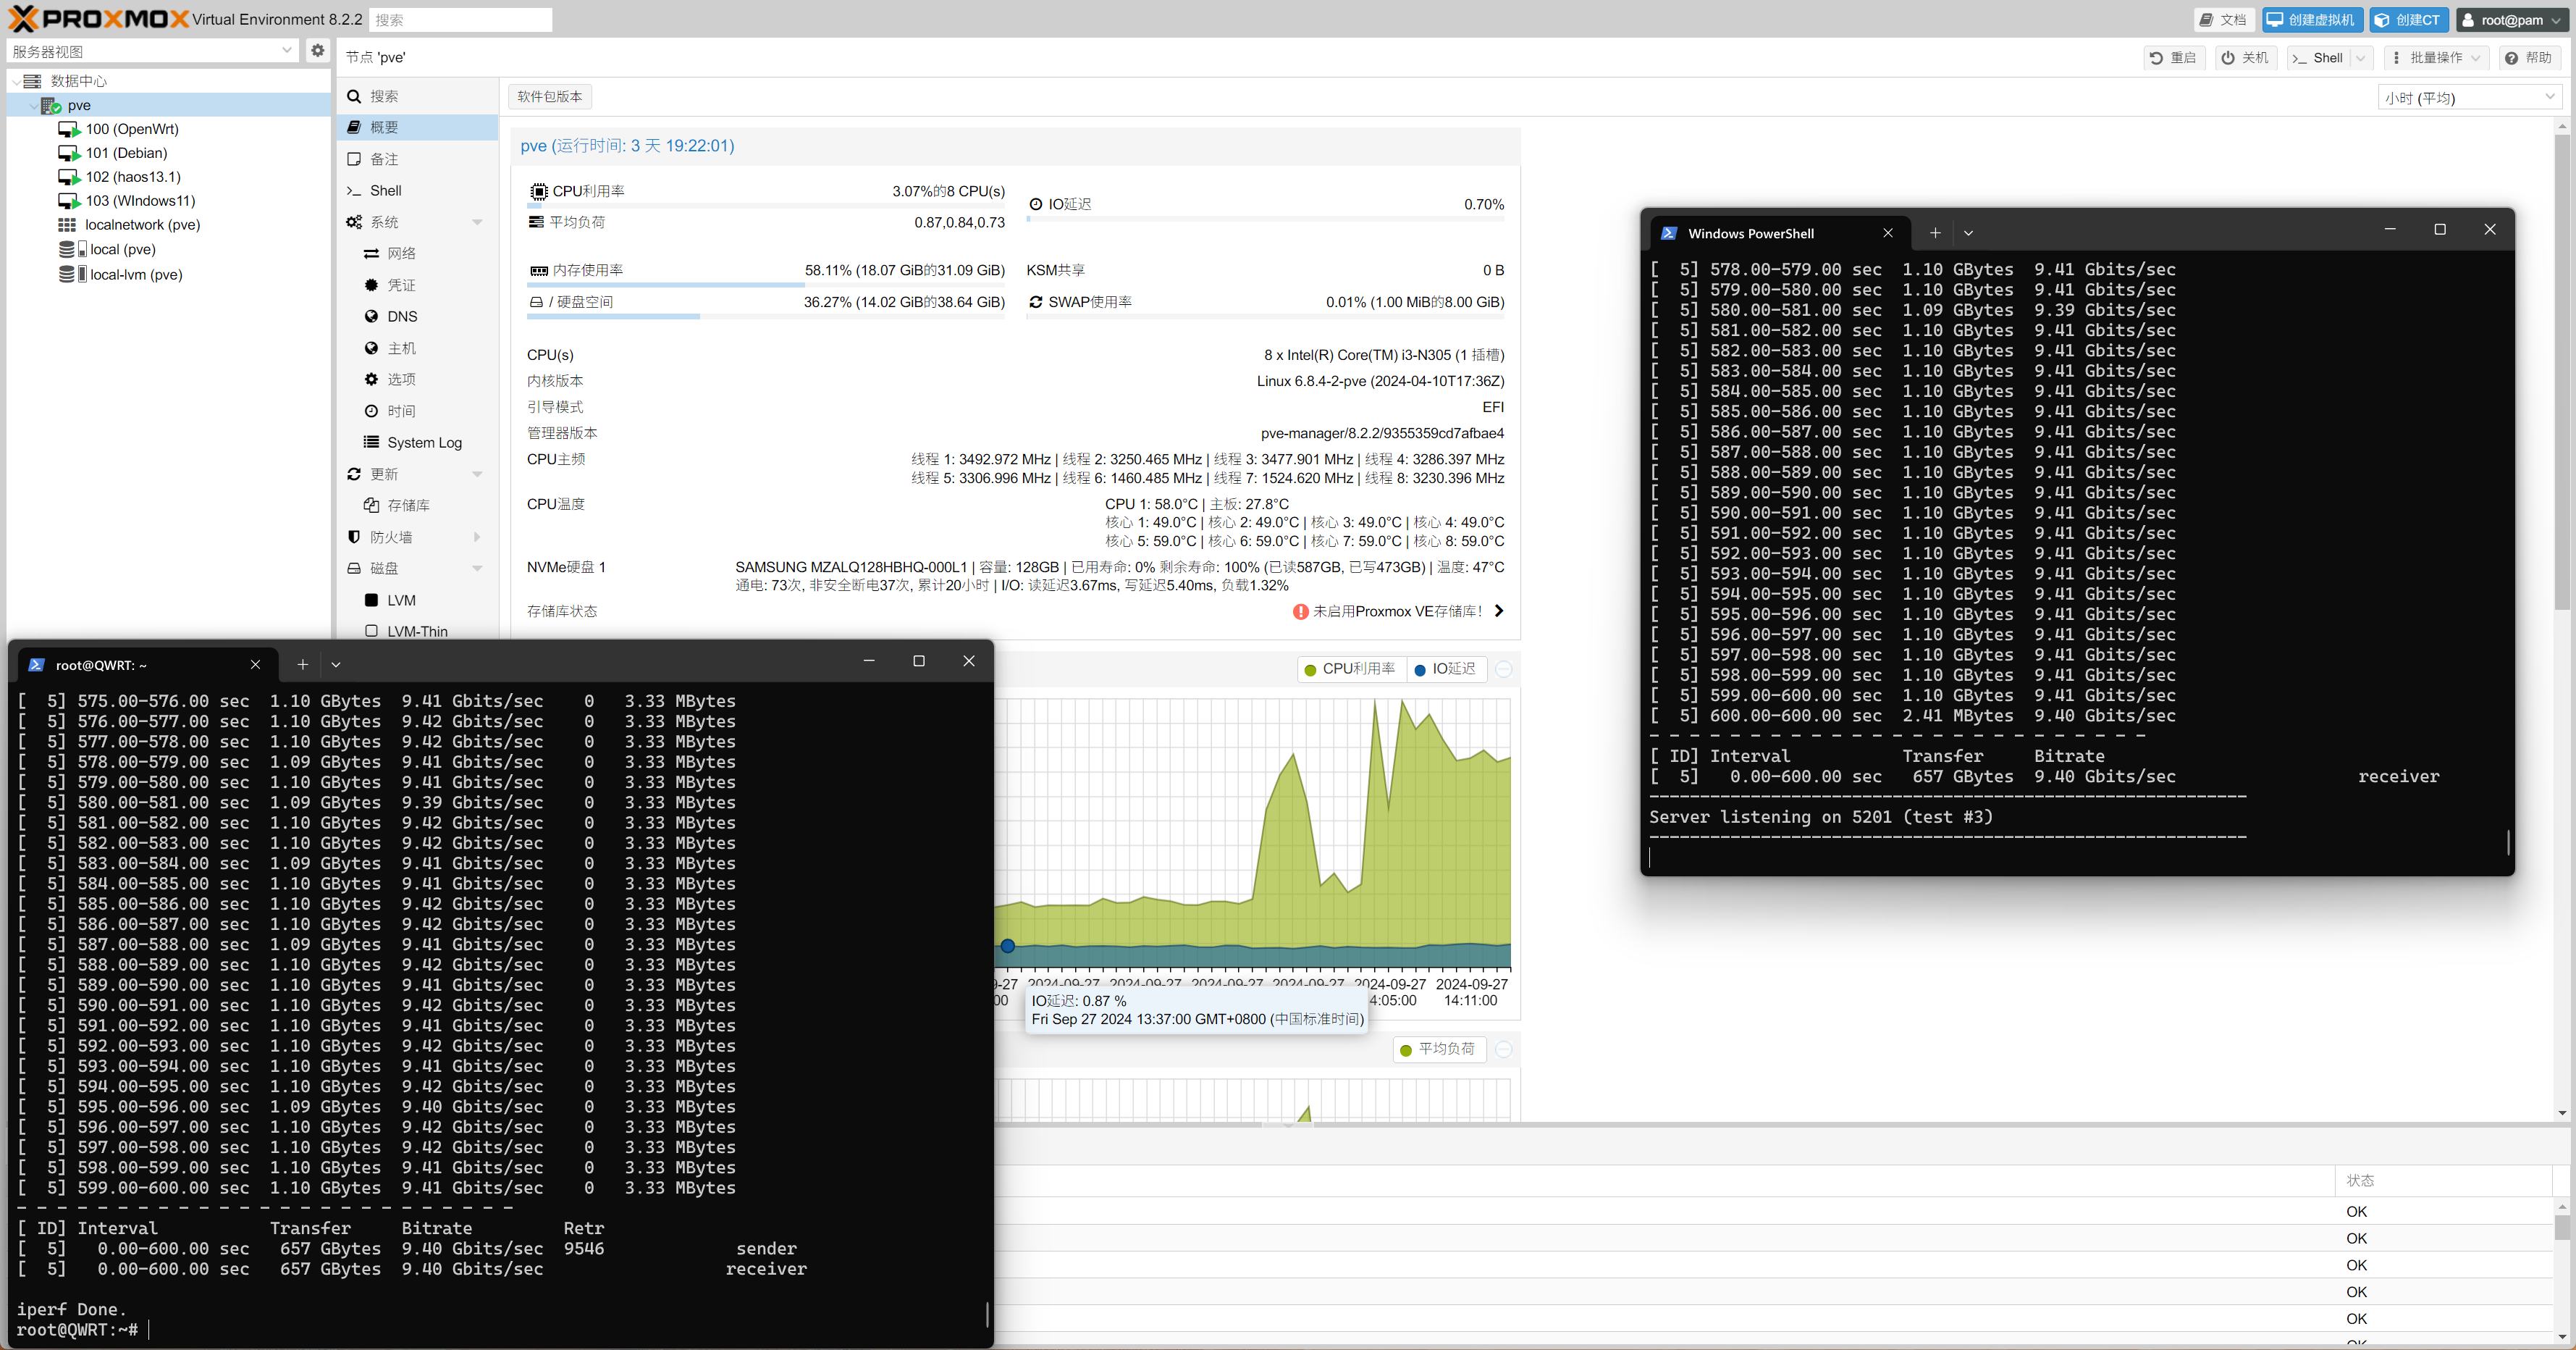
Task: Toggle CPU利用率 series in chart legend
Action: point(1351,669)
